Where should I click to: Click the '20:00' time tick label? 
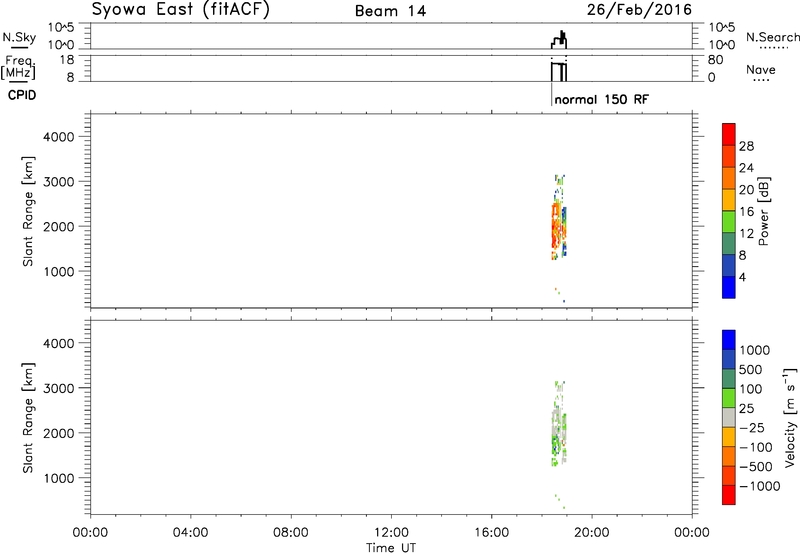pos(592,533)
